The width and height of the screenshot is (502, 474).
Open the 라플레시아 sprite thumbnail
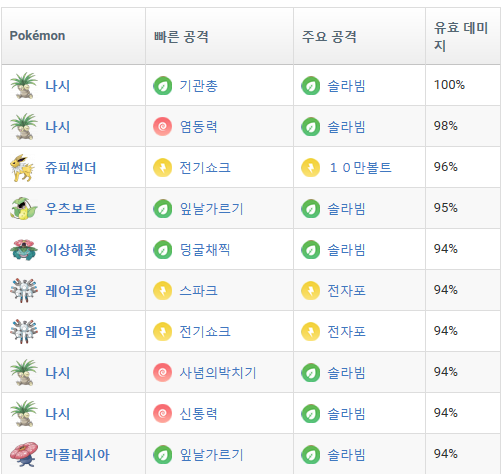24,454
